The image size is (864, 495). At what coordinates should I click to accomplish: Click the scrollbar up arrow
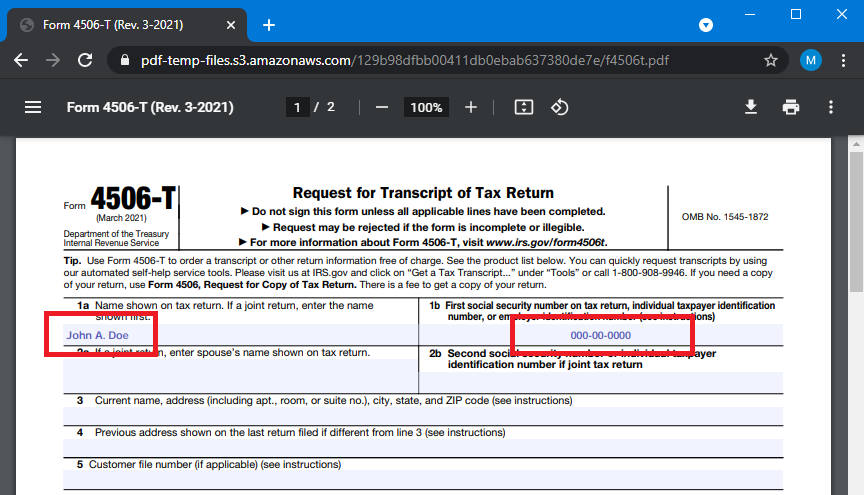point(856,144)
